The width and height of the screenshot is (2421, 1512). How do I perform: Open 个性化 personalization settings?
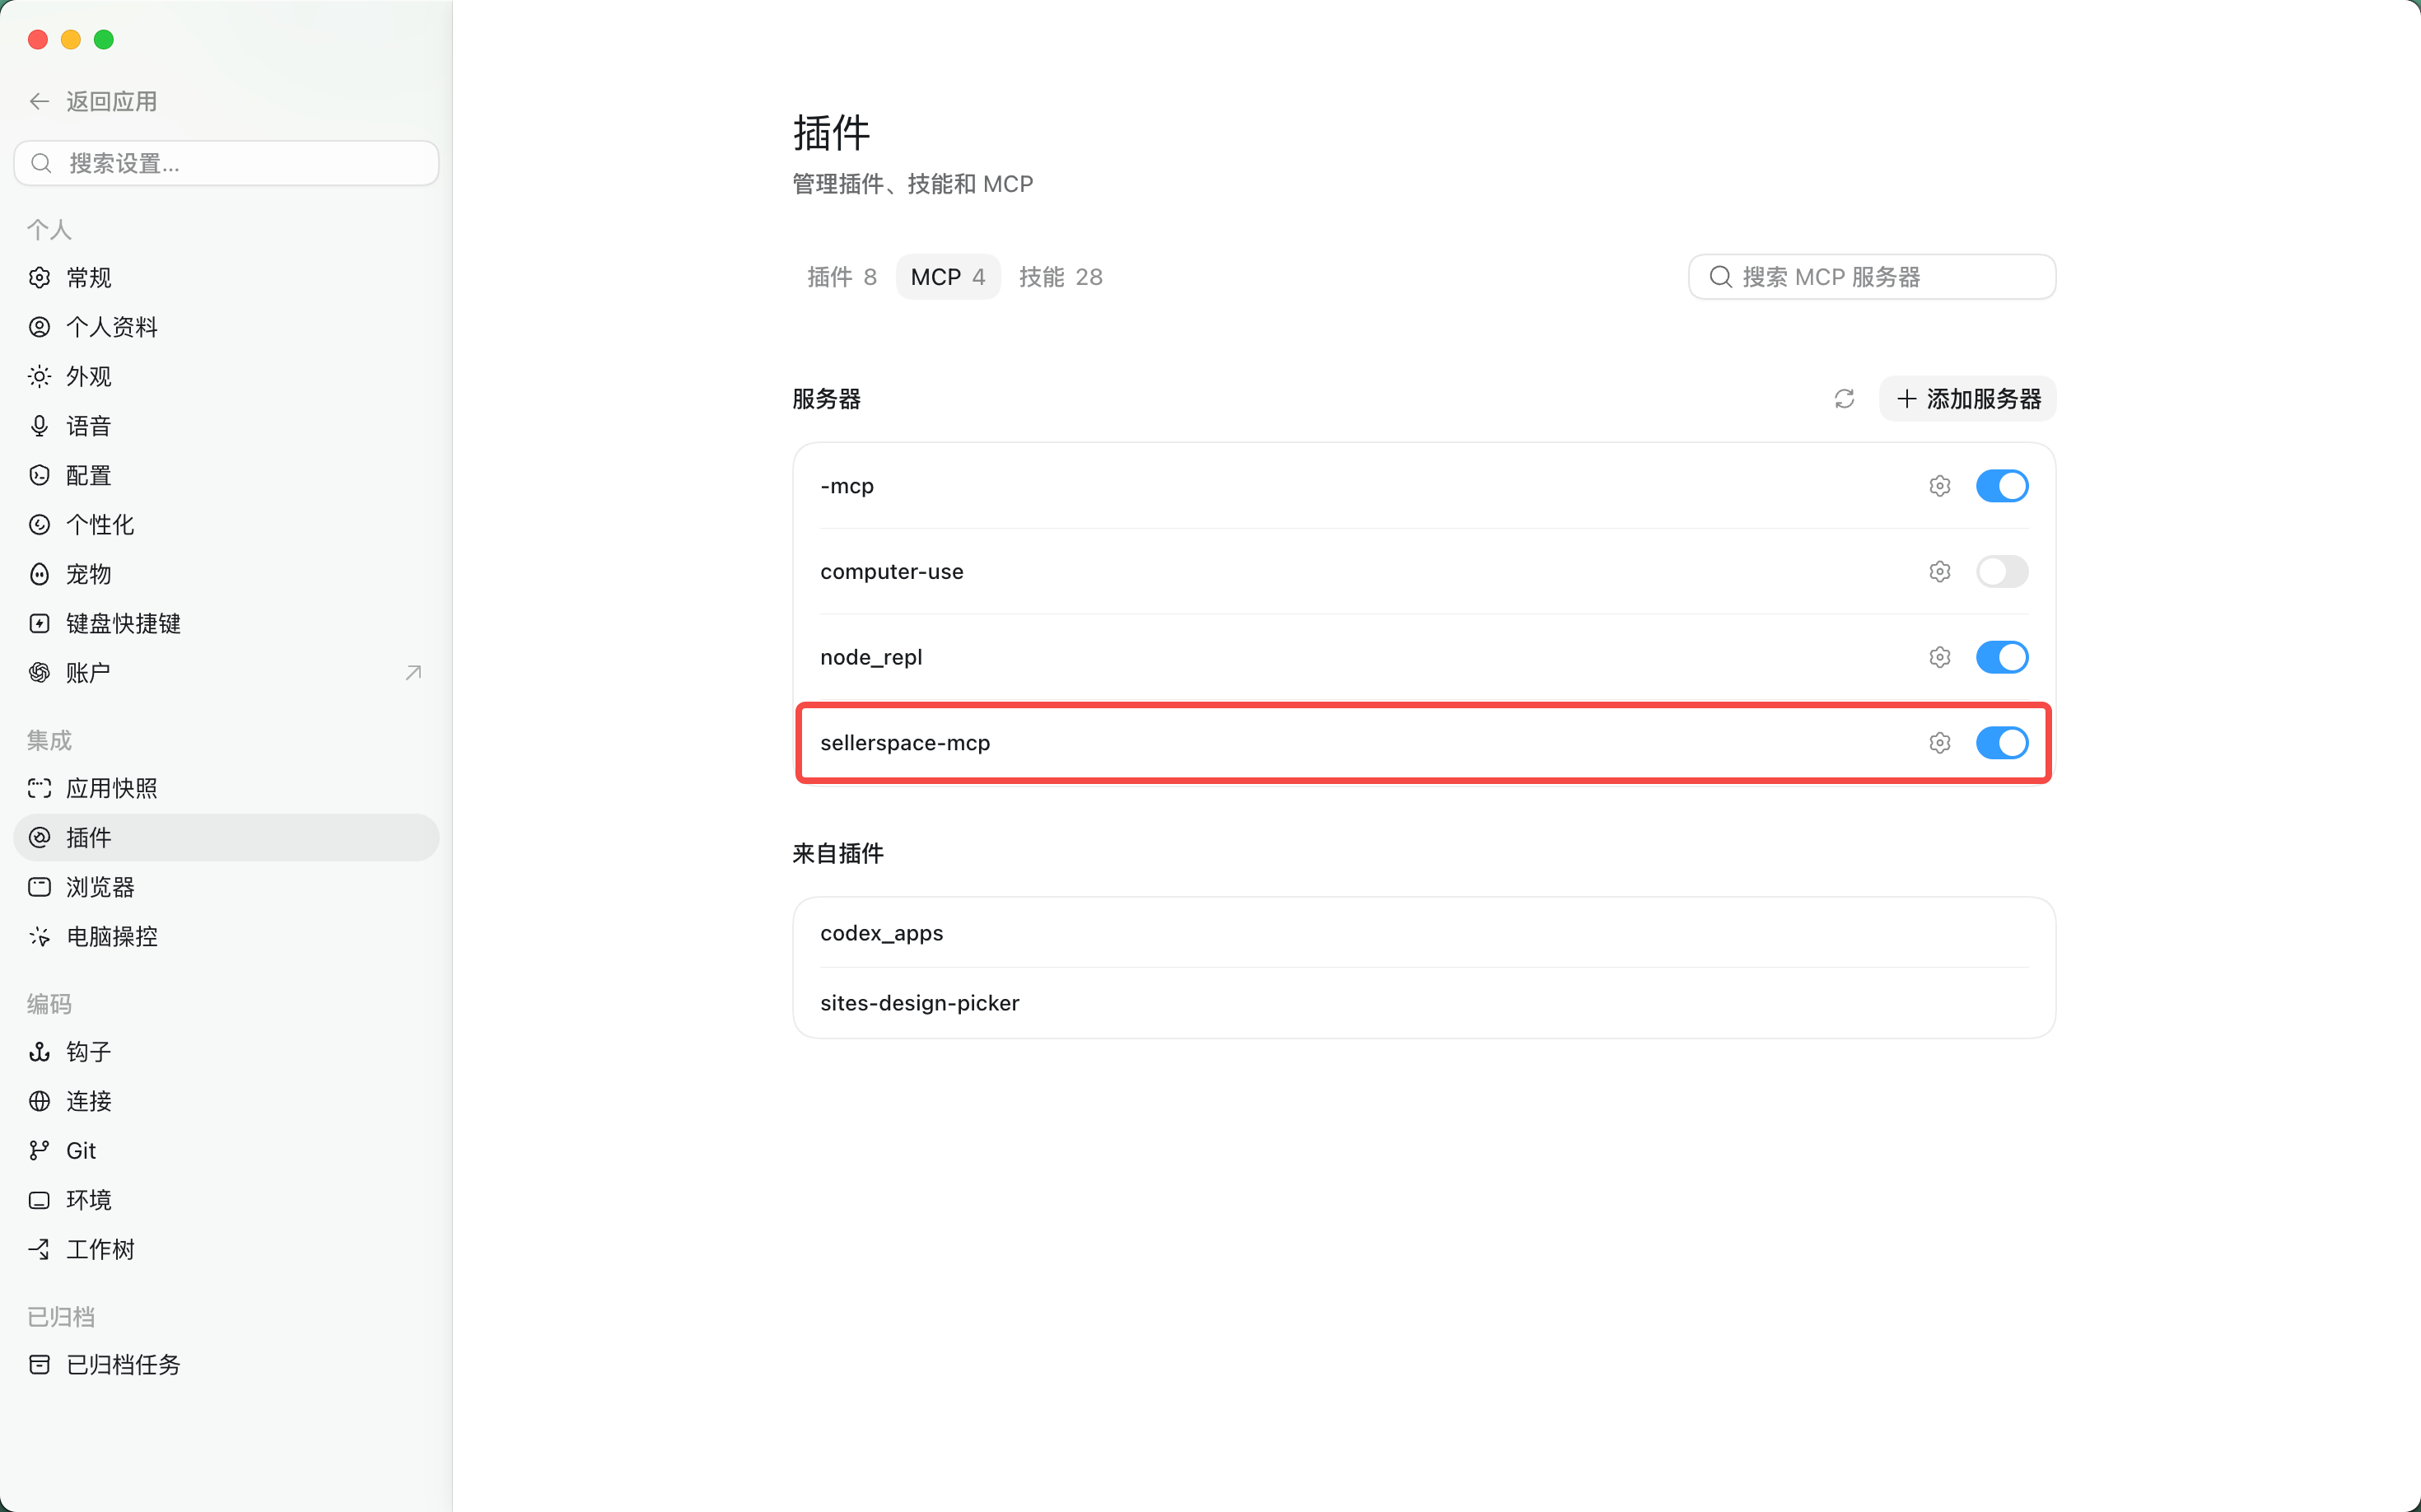226,525
